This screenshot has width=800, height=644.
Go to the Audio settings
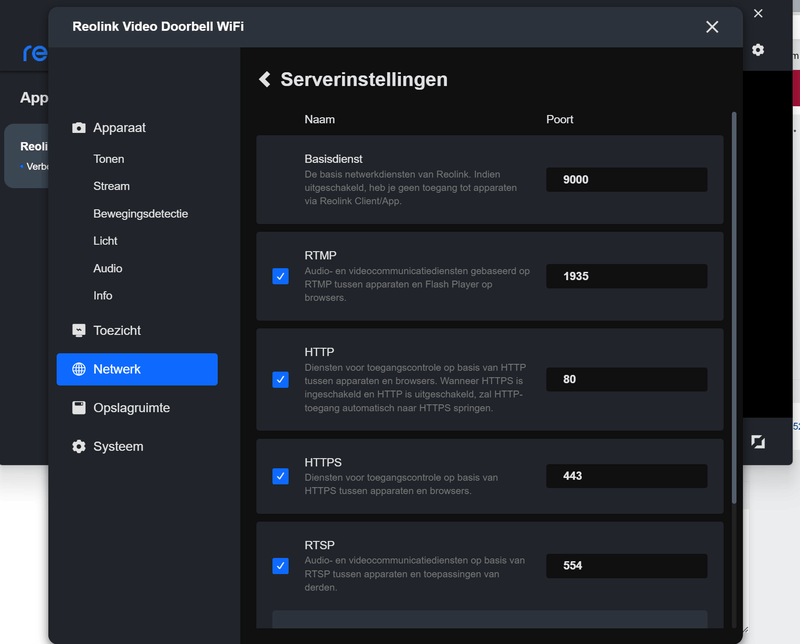coord(108,268)
